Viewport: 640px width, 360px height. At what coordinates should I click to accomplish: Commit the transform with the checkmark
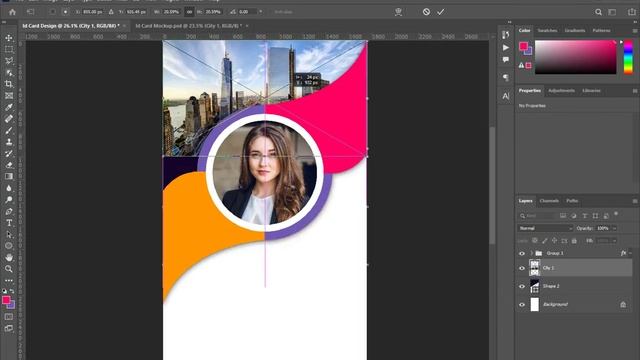coord(440,12)
